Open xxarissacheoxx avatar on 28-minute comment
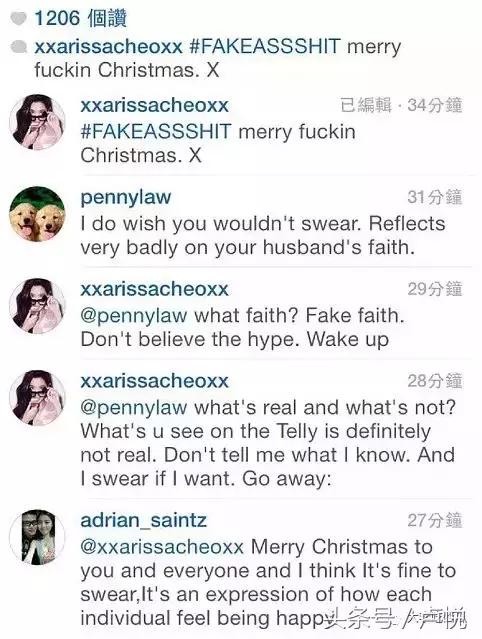This screenshot has height=639, width=482. click(x=37, y=398)
